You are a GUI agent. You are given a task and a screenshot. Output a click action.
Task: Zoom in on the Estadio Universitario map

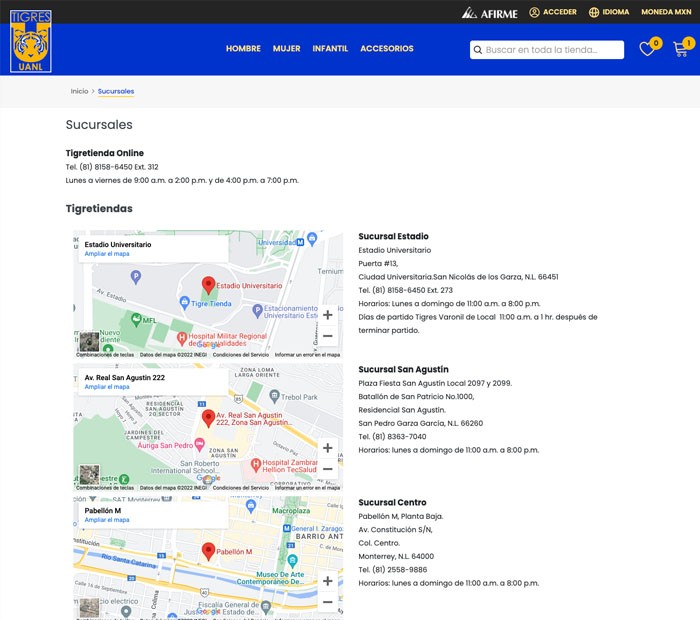tap(328, 315)
